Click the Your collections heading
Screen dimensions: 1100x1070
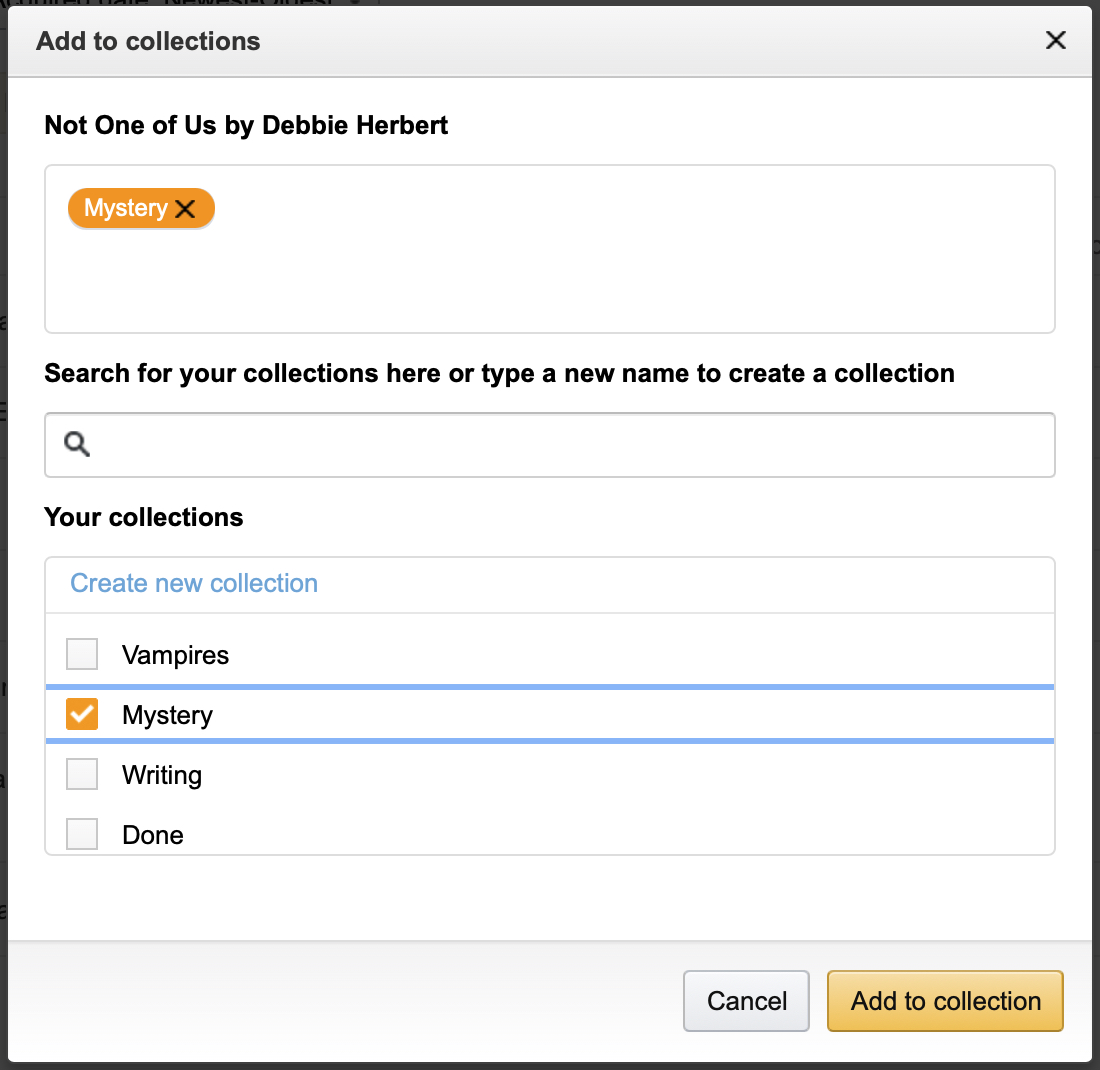(144, 517)
